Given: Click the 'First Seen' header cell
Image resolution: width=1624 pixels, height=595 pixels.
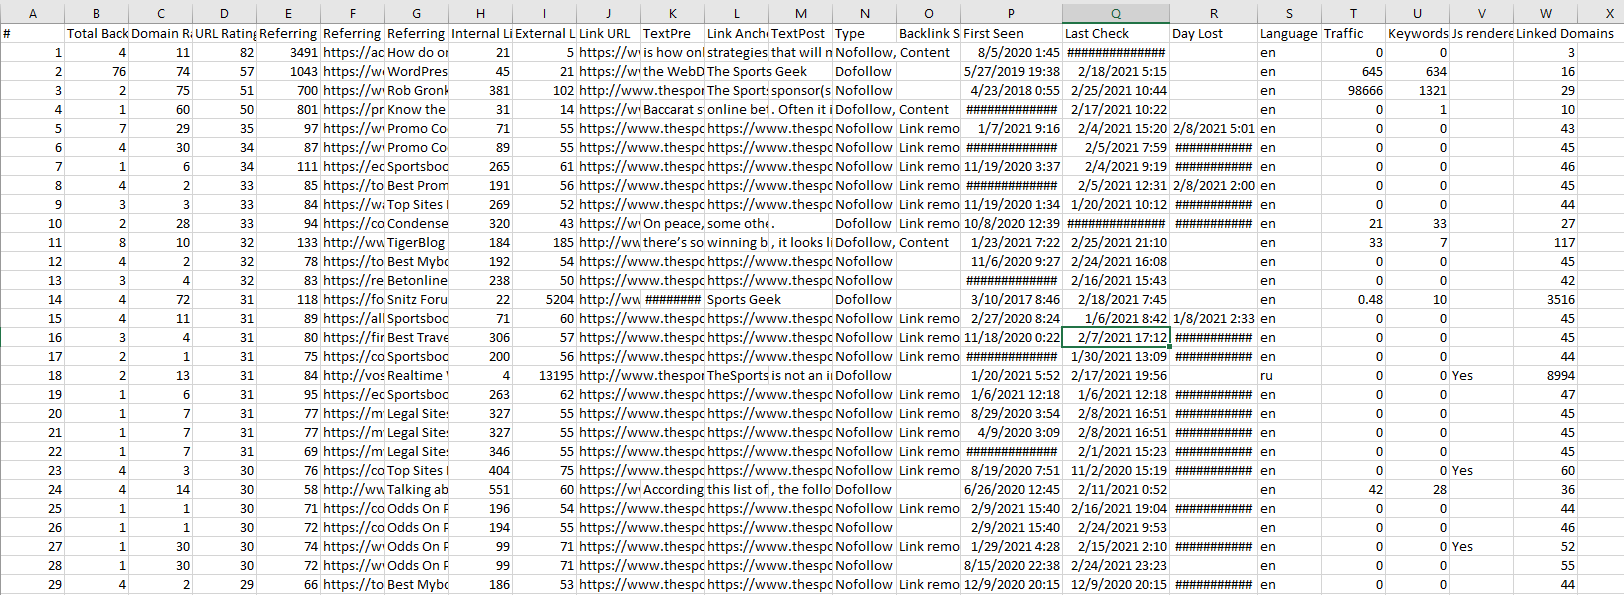Looking at the screenshot, I should coord(1012,33).
